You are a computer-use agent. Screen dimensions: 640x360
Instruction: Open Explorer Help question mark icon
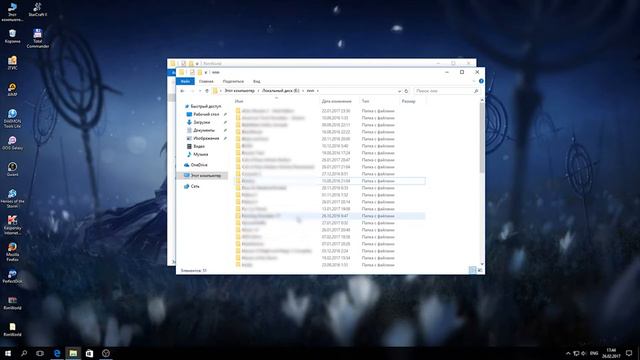click(x=481, y=81)
